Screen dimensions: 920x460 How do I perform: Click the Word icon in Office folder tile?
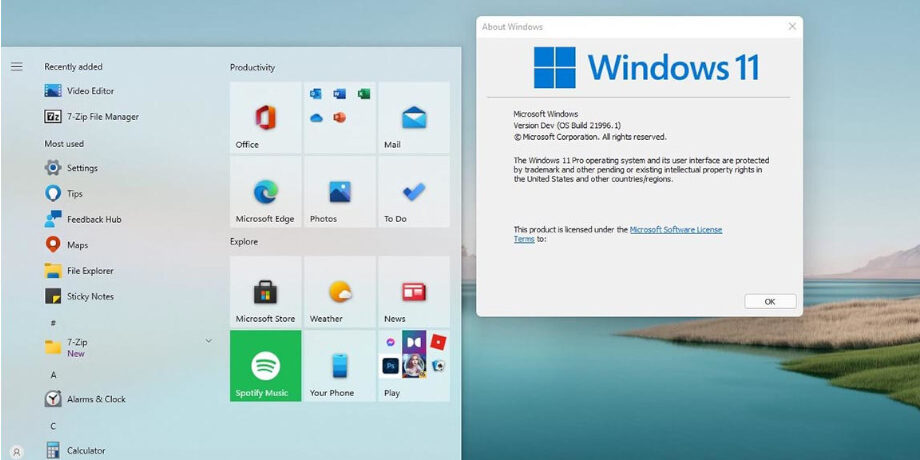tap(340, 94)
